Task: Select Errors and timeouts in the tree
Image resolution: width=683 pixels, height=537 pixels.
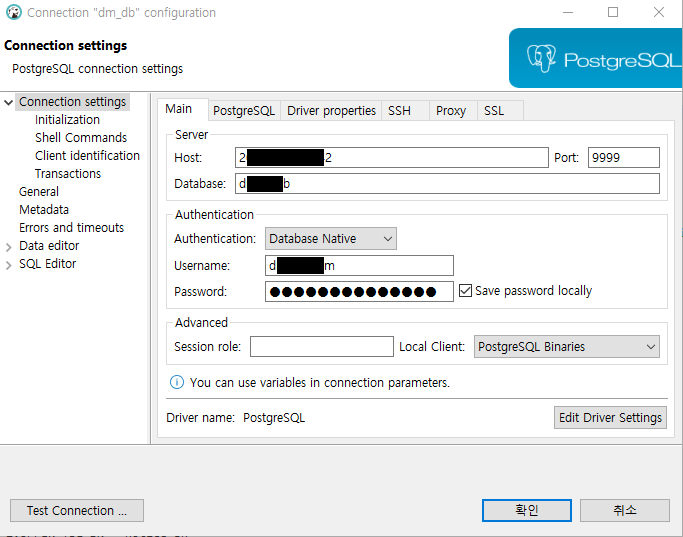Action: tap(71, 228)
